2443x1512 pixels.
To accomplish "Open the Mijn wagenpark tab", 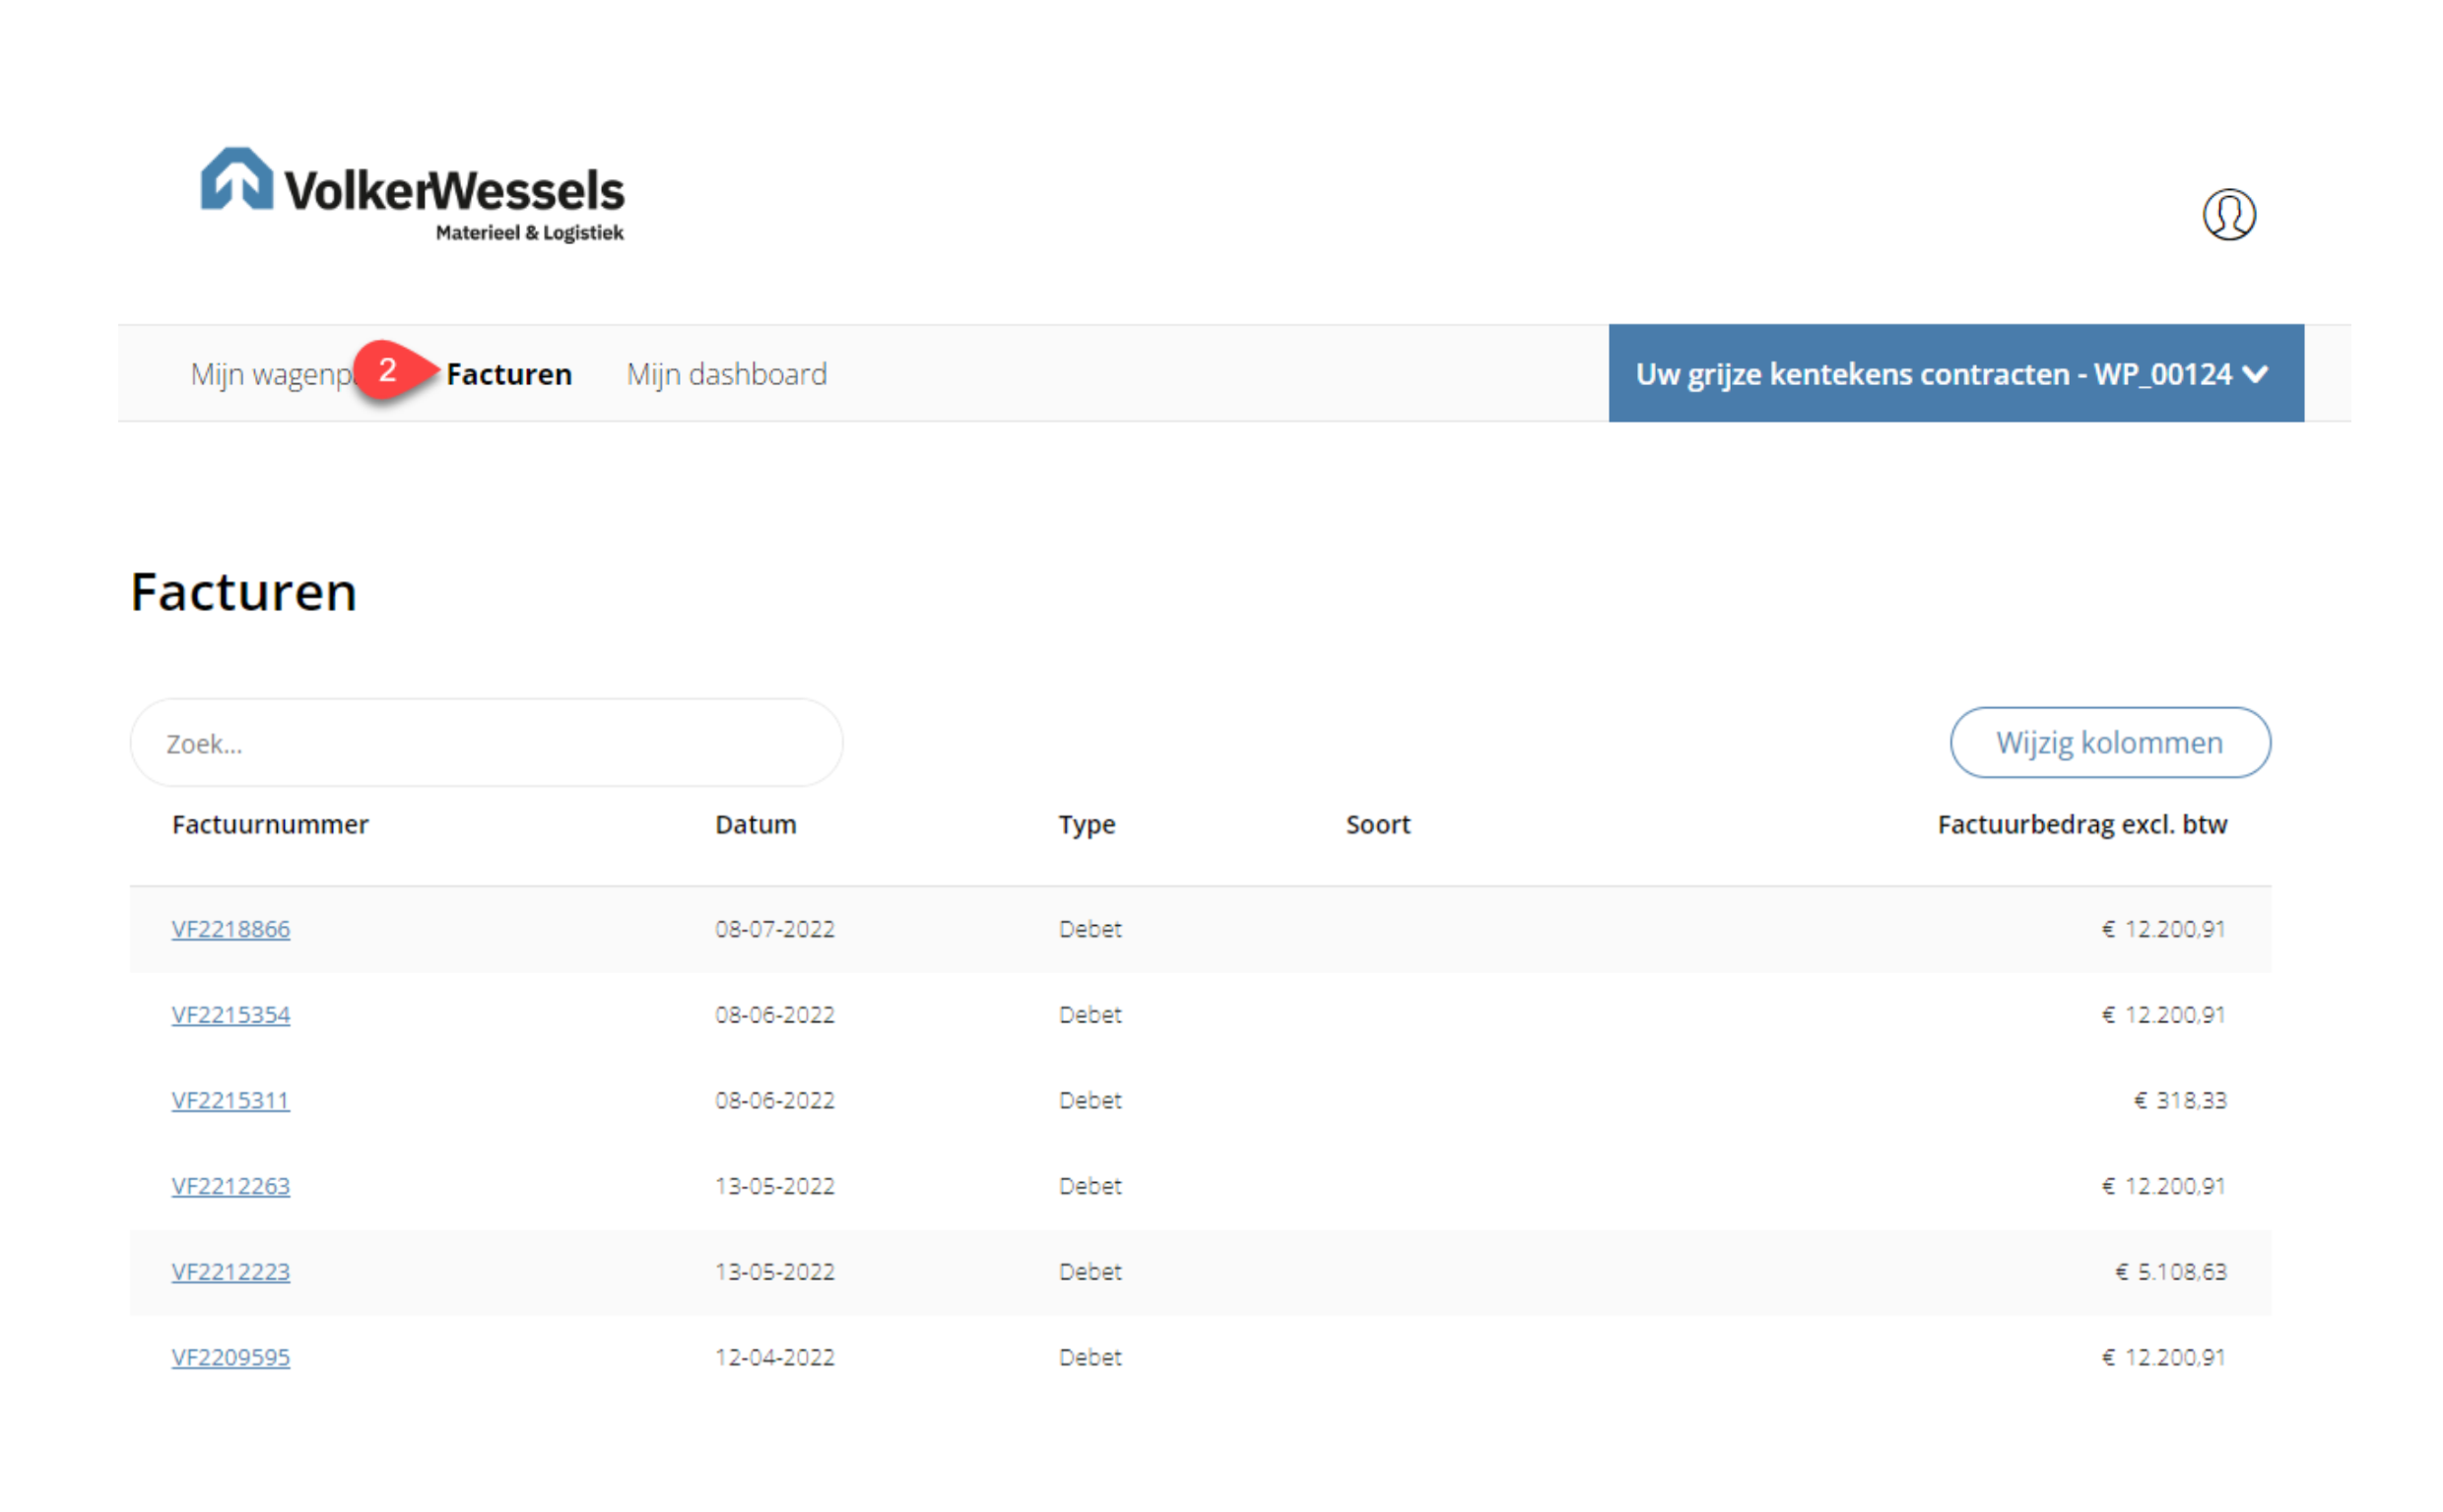I will [272, 374].
